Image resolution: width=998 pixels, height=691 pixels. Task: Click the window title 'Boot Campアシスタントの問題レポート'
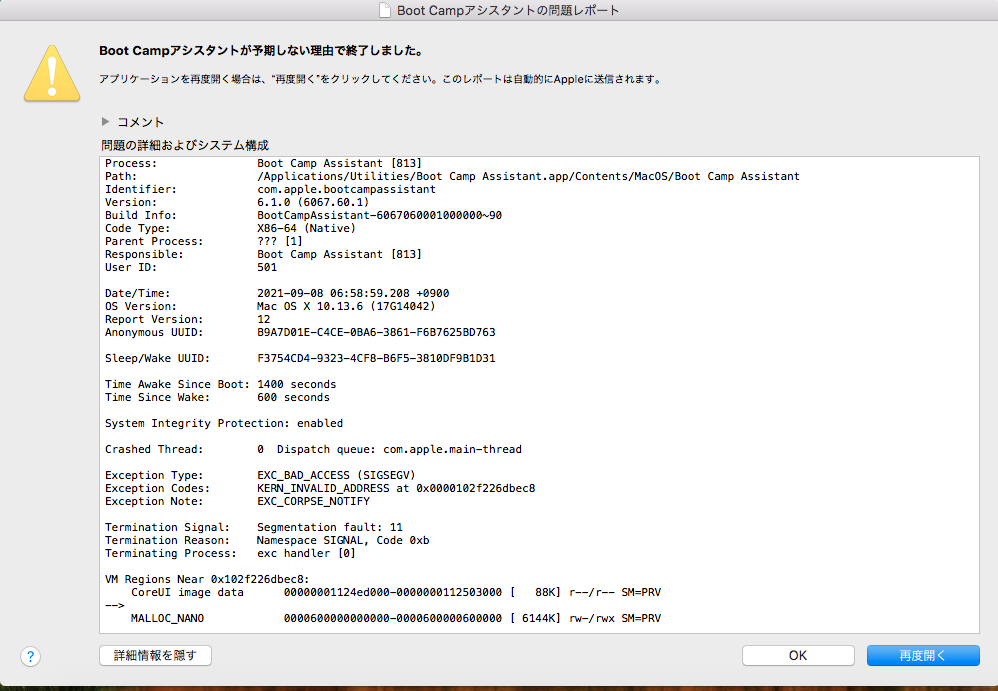point(508,10)
